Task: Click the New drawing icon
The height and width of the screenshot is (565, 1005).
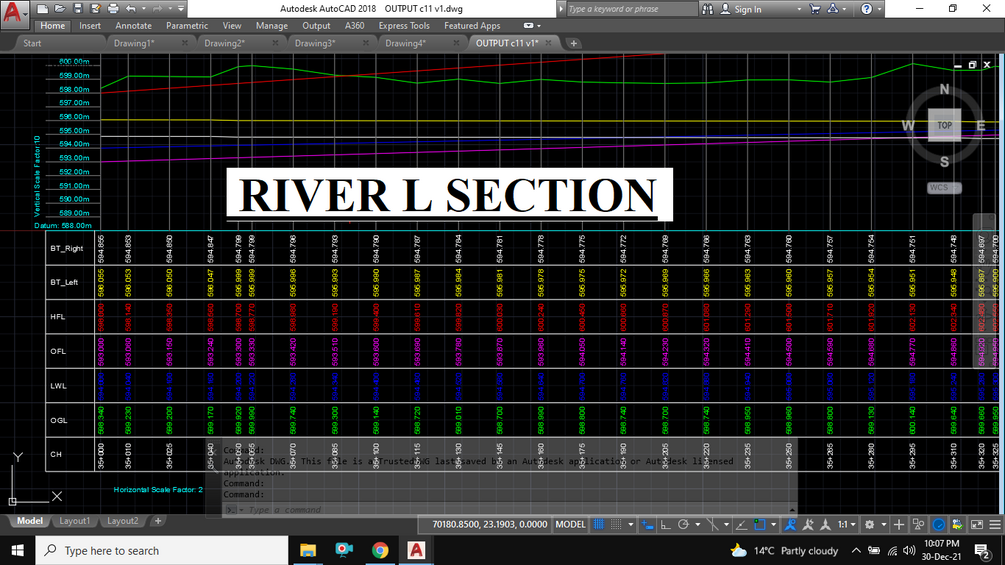Action: click(x=42, y=9)
